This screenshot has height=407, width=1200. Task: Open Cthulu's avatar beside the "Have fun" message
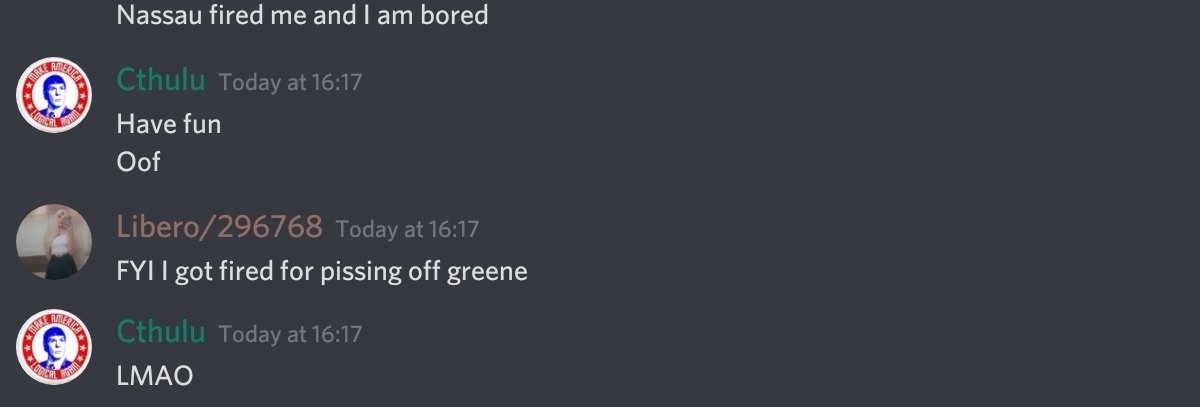coord(54,95)
